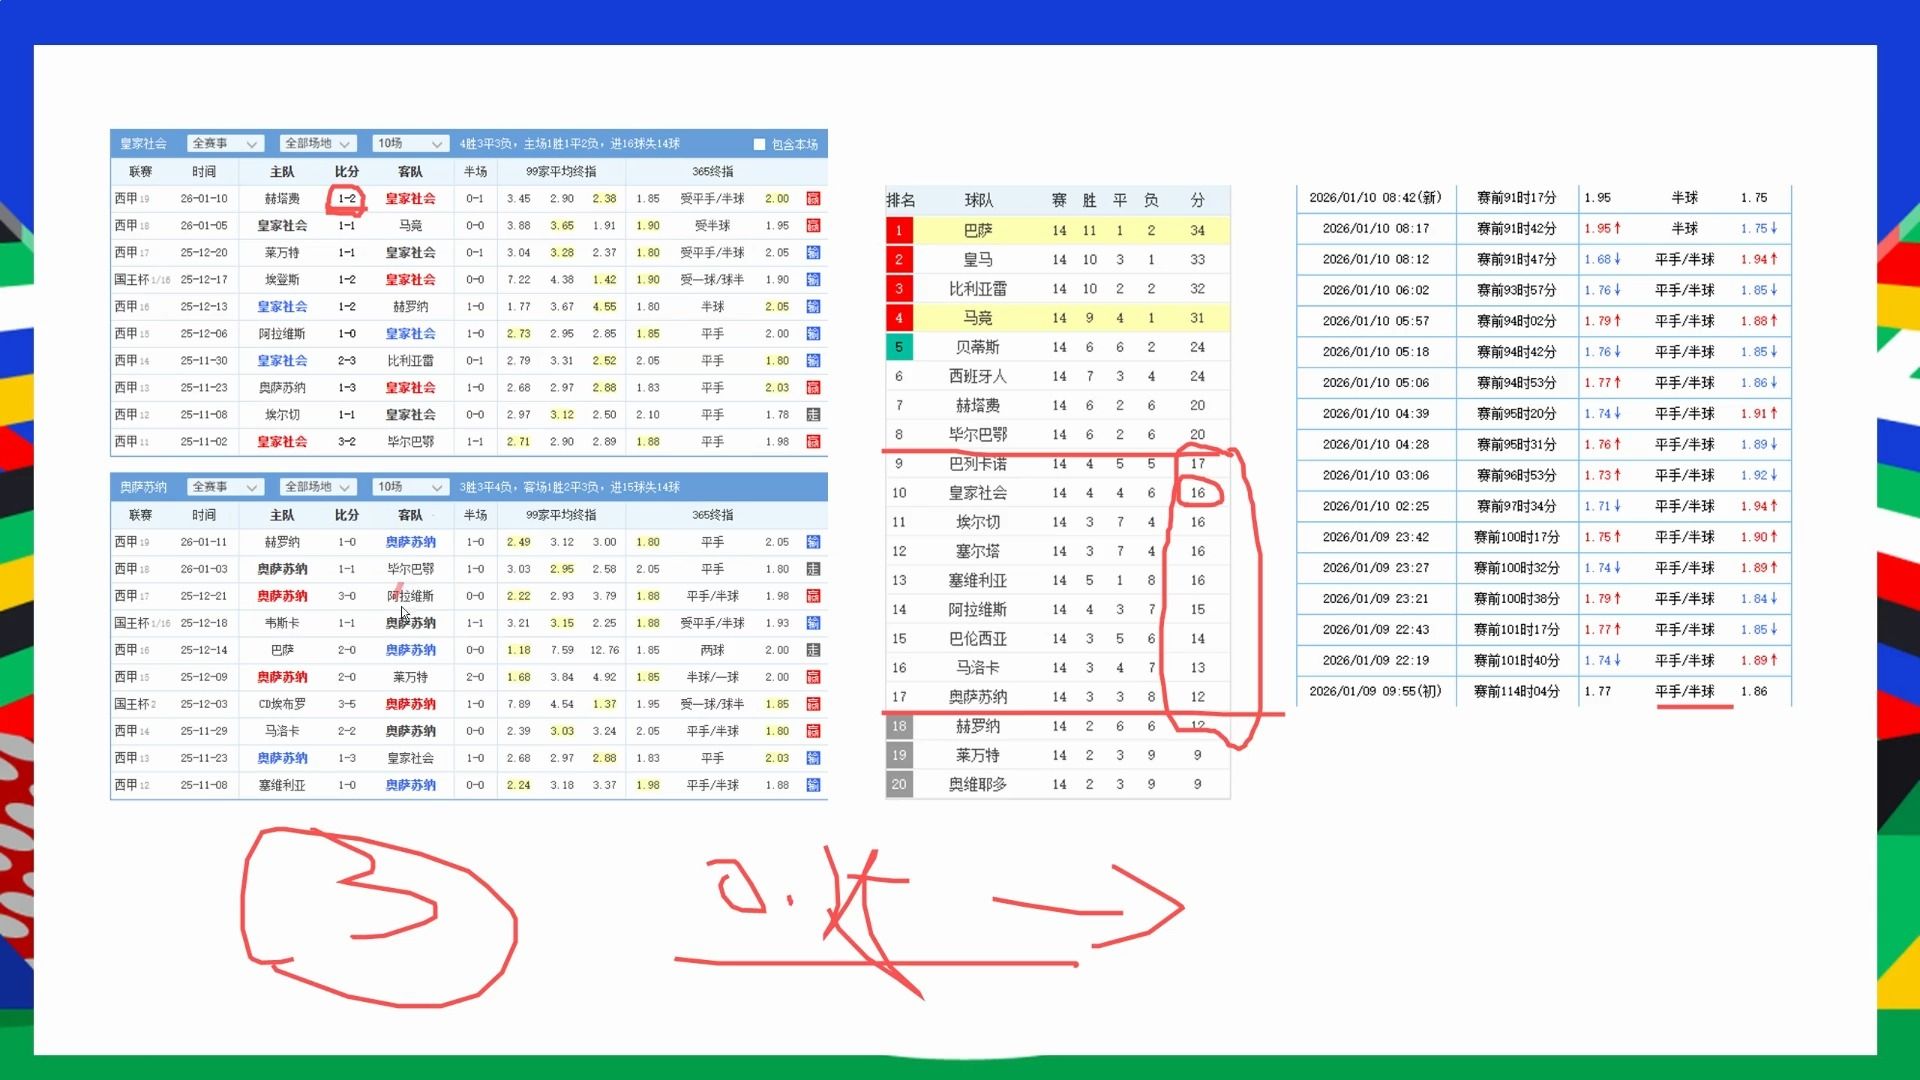1920x1080 pixels.
Task: Click green rank 5 badge beside 贝蒂斯
Action: click(898, 347)
